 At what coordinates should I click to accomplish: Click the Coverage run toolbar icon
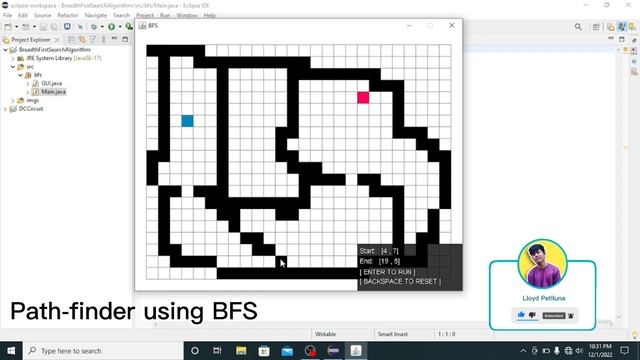point(129,27)
